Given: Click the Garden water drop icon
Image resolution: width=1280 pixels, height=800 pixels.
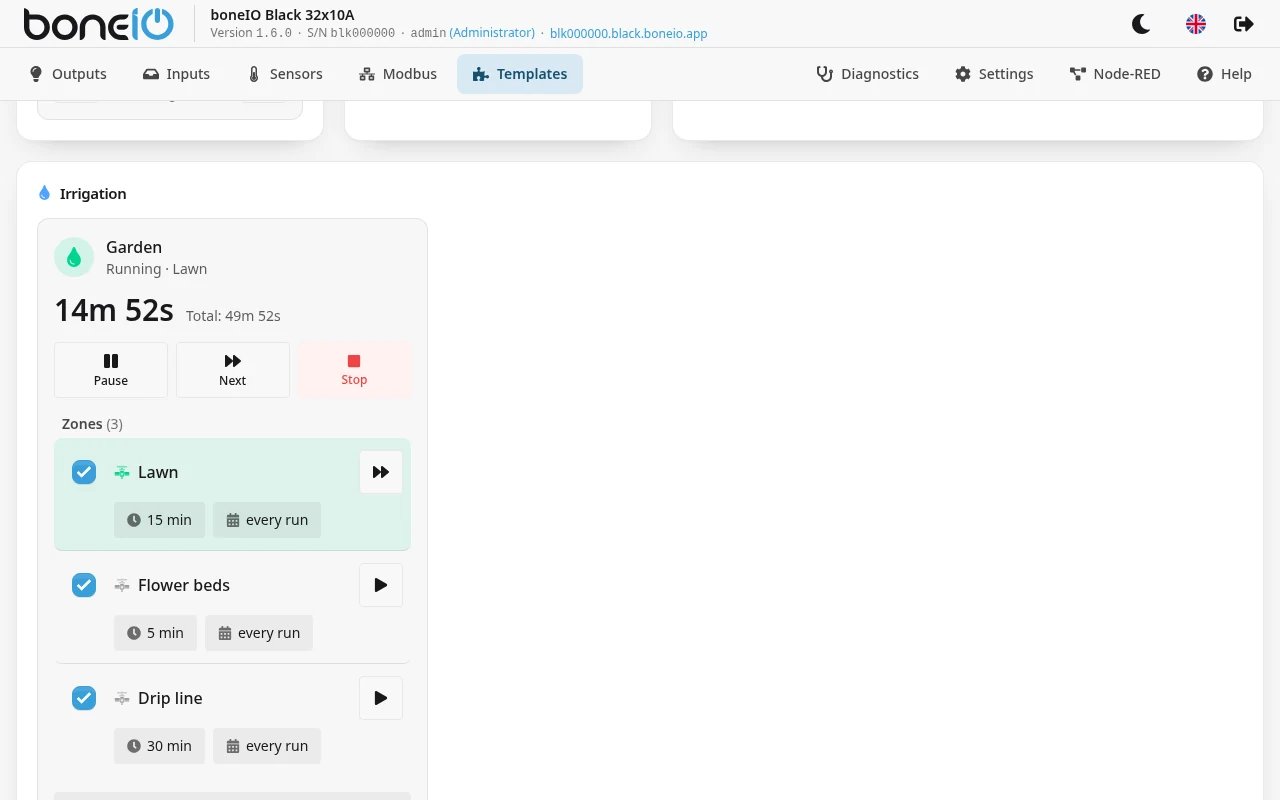Looking at the screenshot, I should pos(74,257).
